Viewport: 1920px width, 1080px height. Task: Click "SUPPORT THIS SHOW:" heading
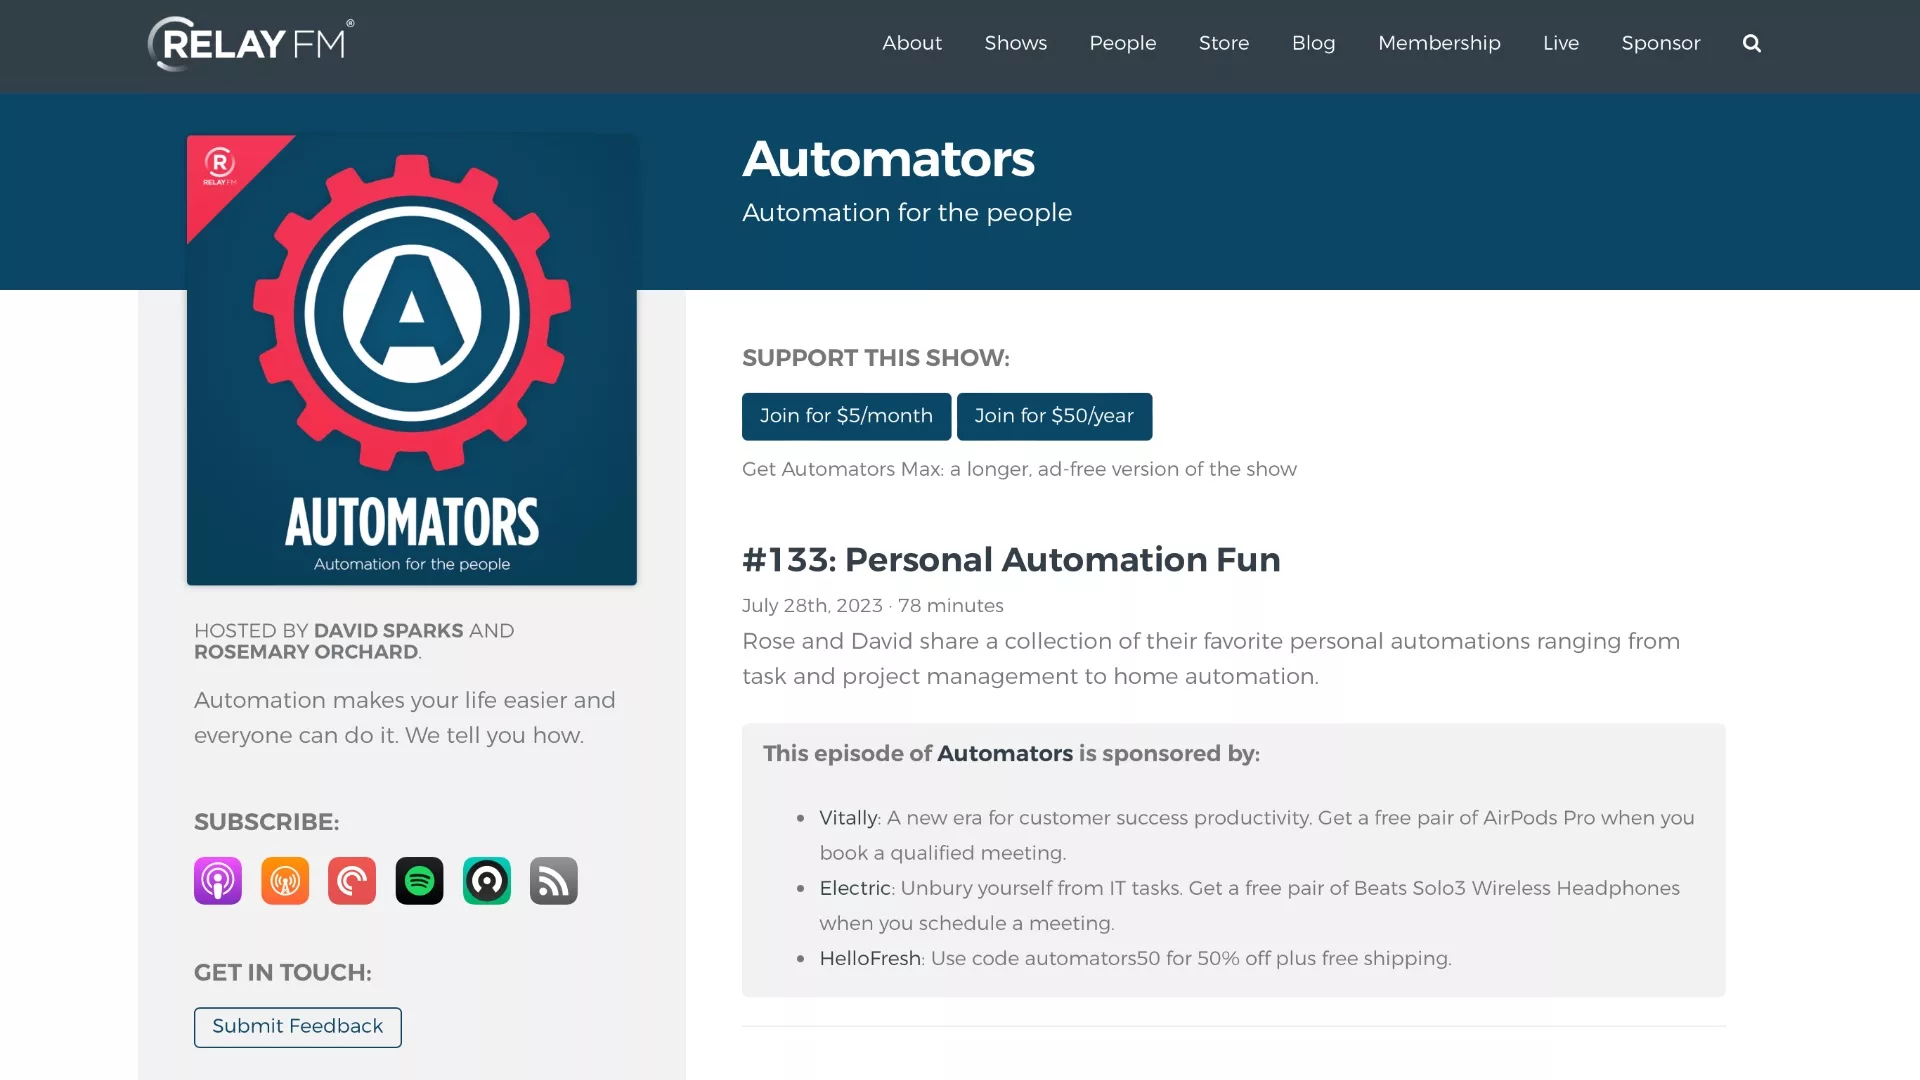[x=876, y=358]
